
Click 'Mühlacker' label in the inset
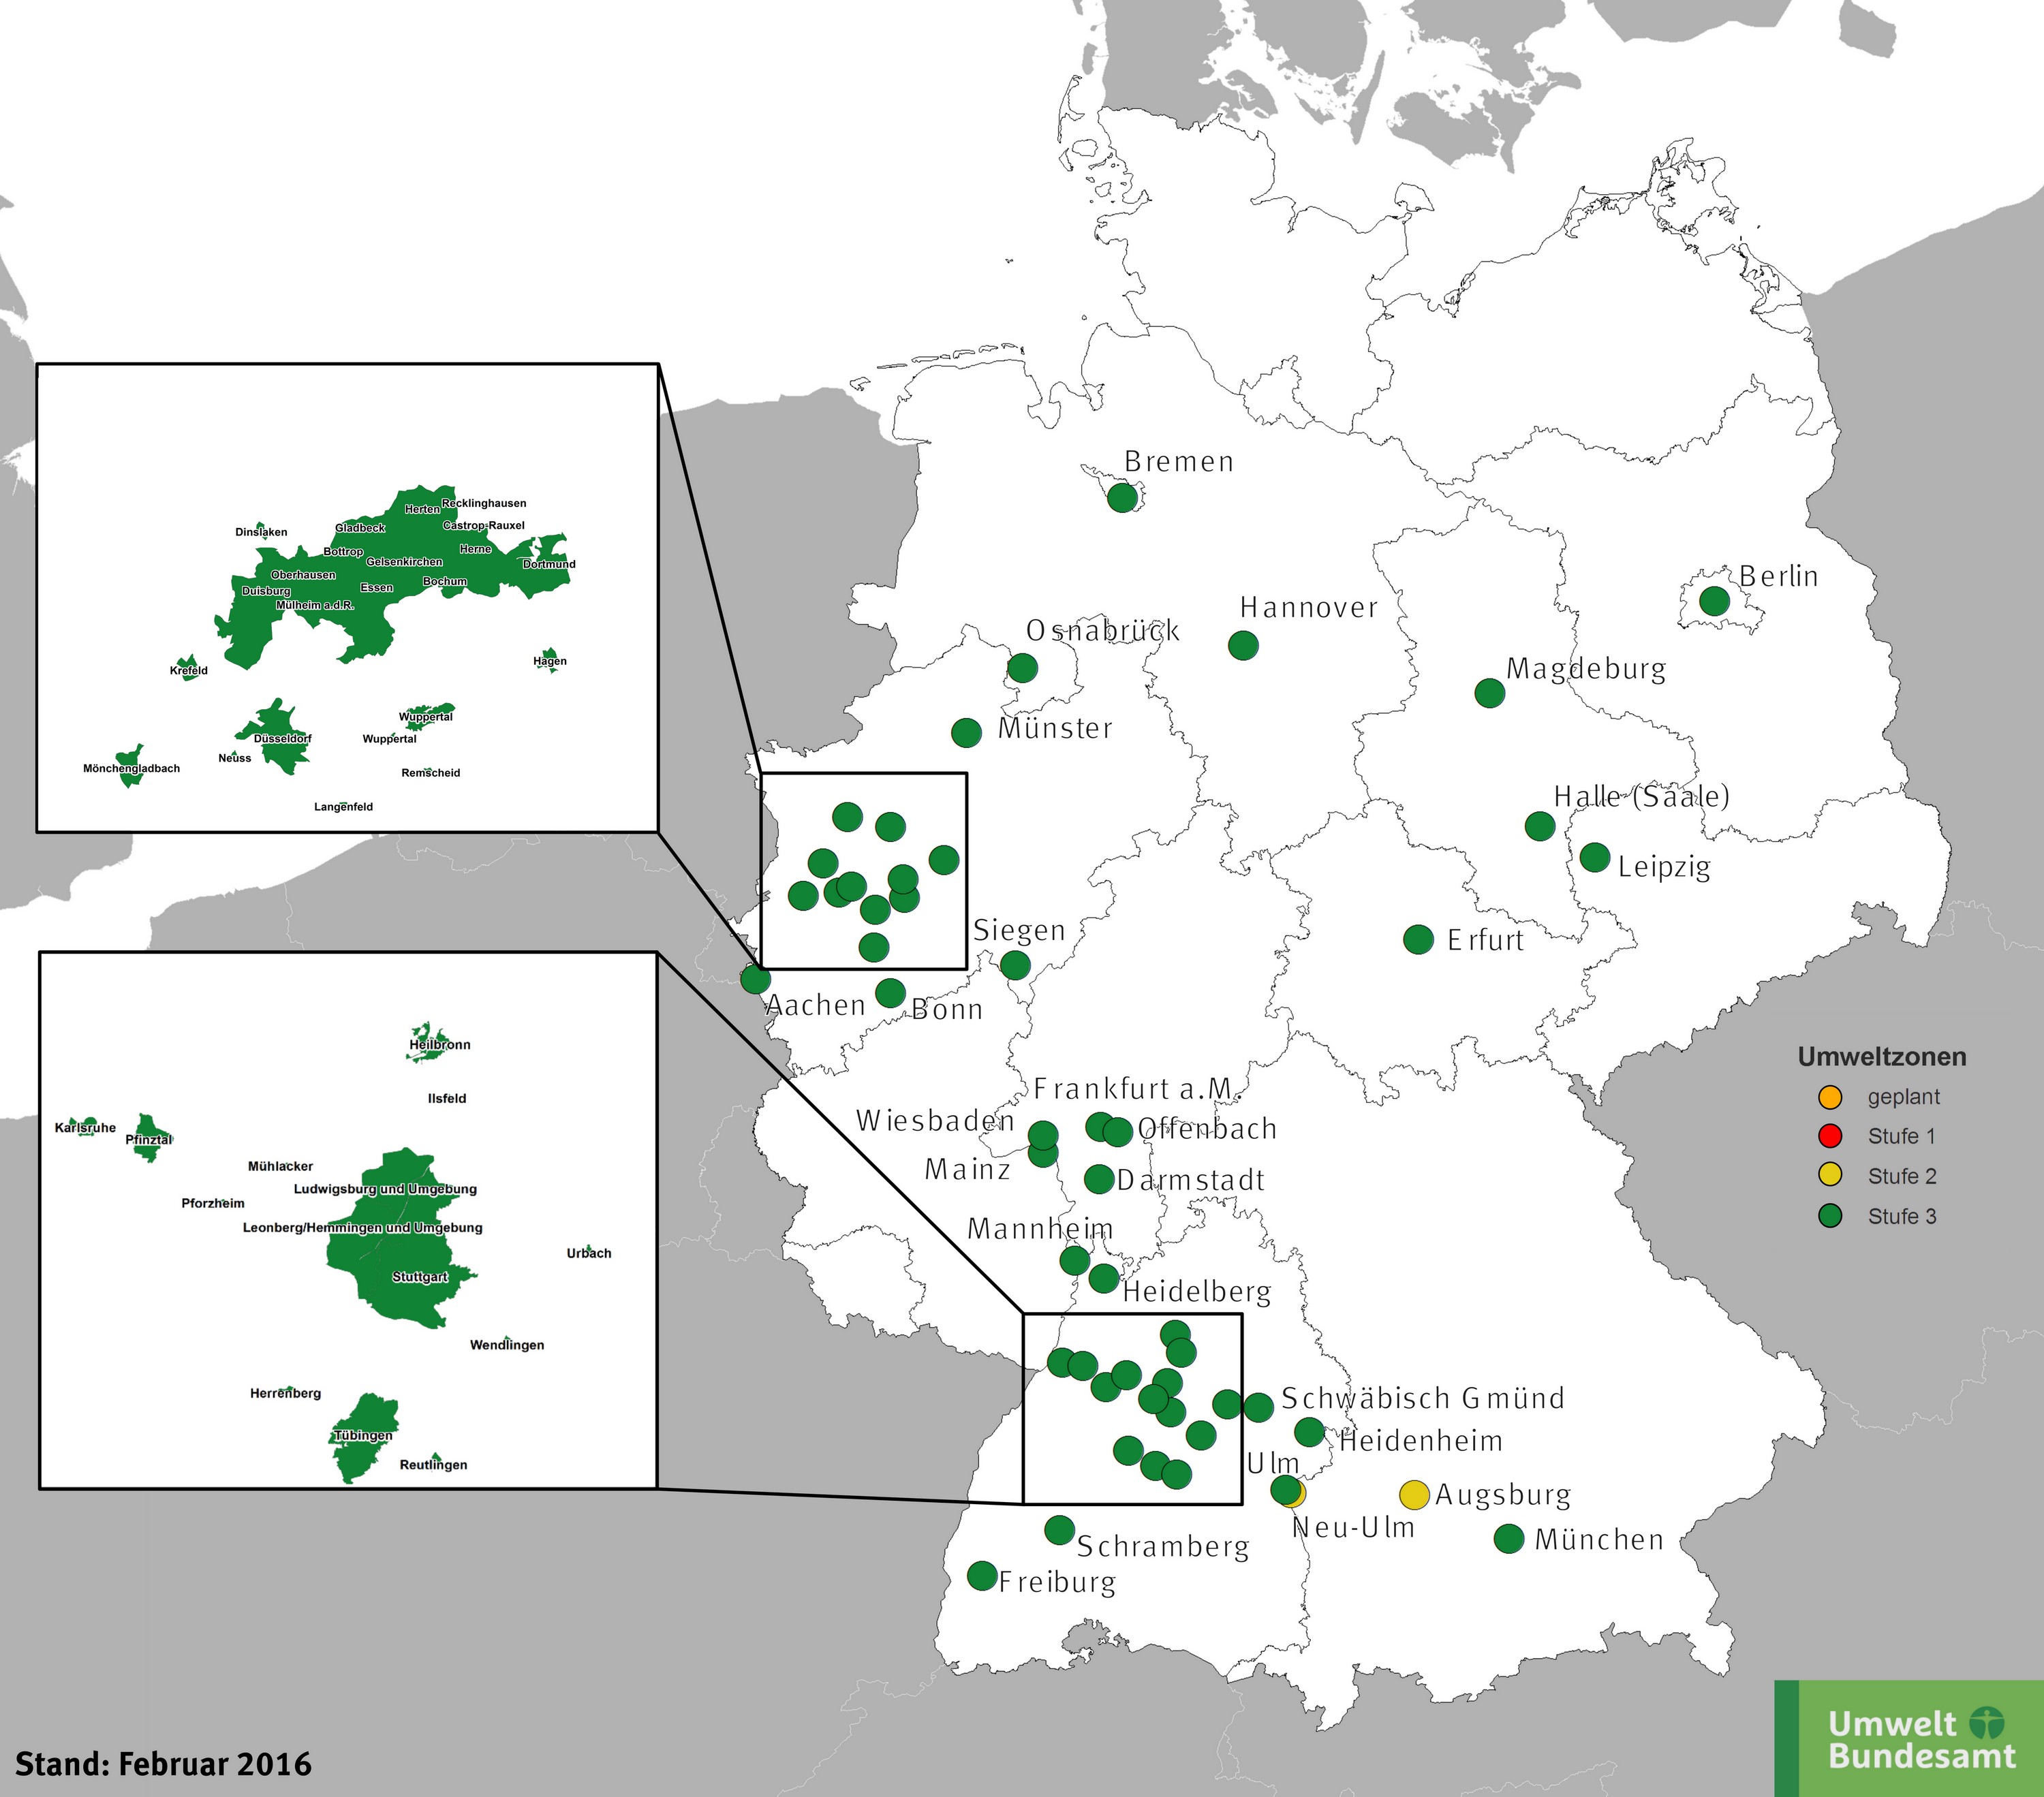point(280,1166)
